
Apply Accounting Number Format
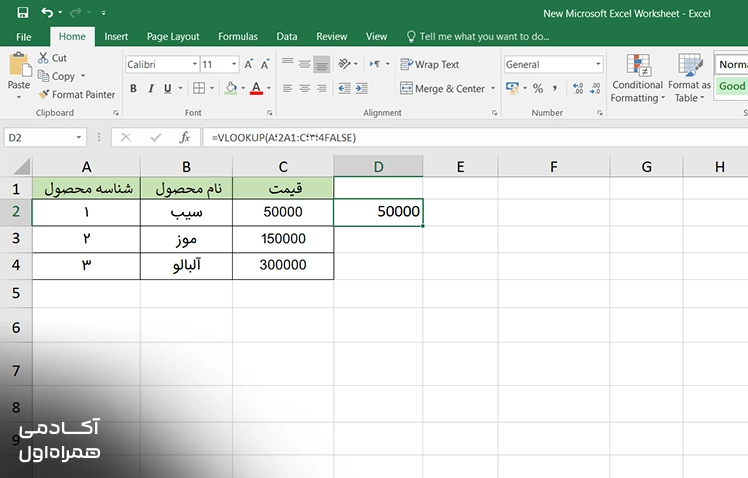coord(512,88)
